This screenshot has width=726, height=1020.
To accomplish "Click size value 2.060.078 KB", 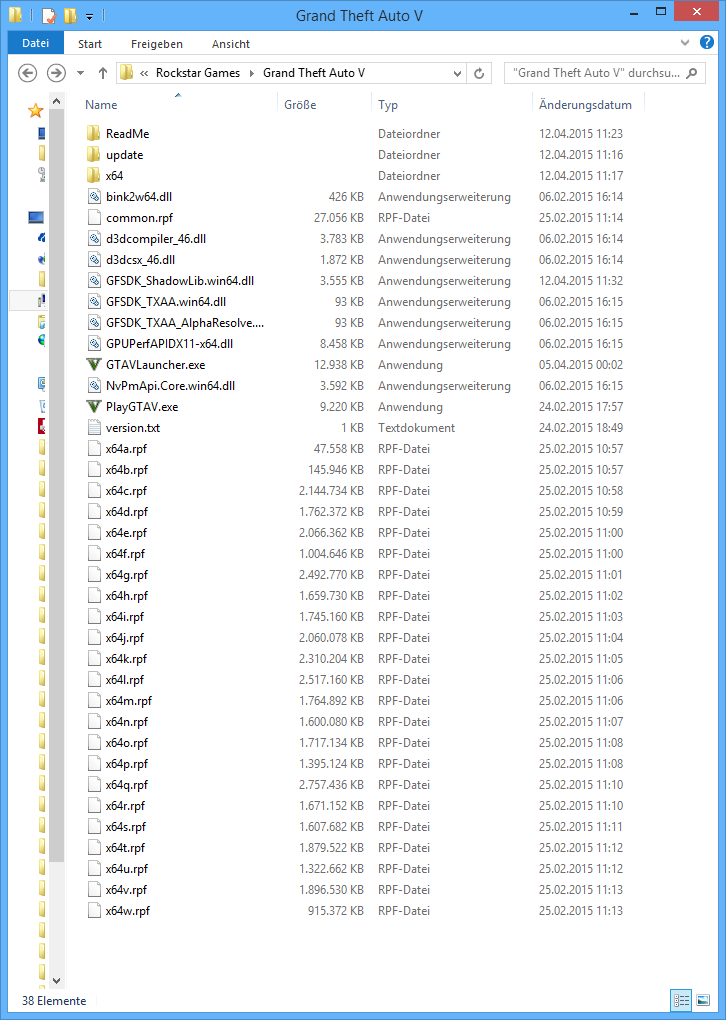I will (x=331, y=638).
